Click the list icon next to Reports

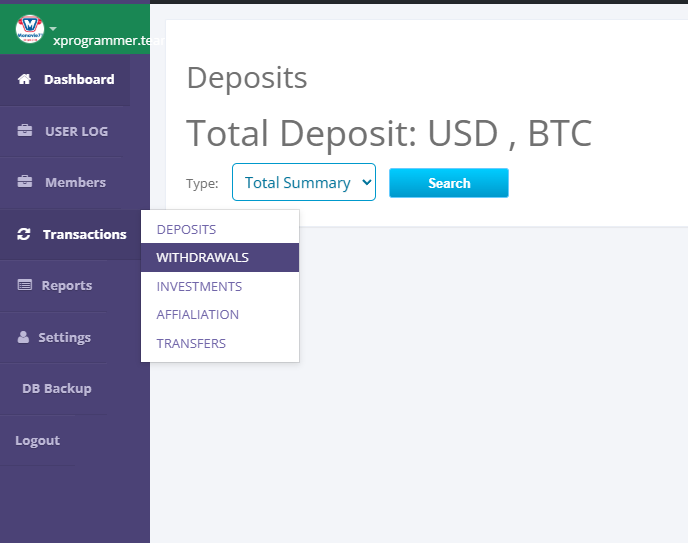[x=24, y=286]
